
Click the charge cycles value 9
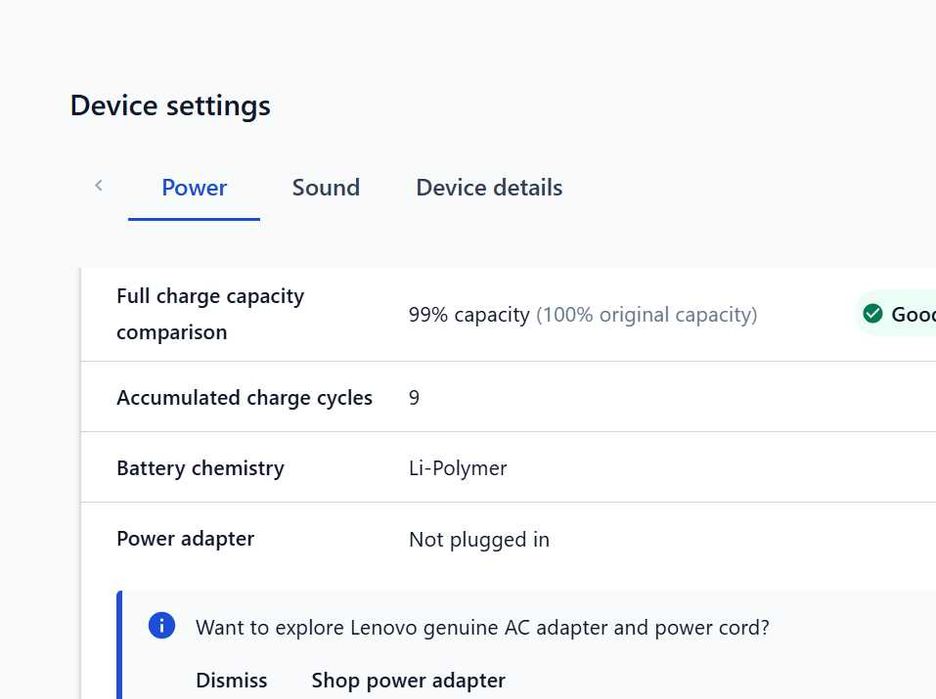[414, 398]
